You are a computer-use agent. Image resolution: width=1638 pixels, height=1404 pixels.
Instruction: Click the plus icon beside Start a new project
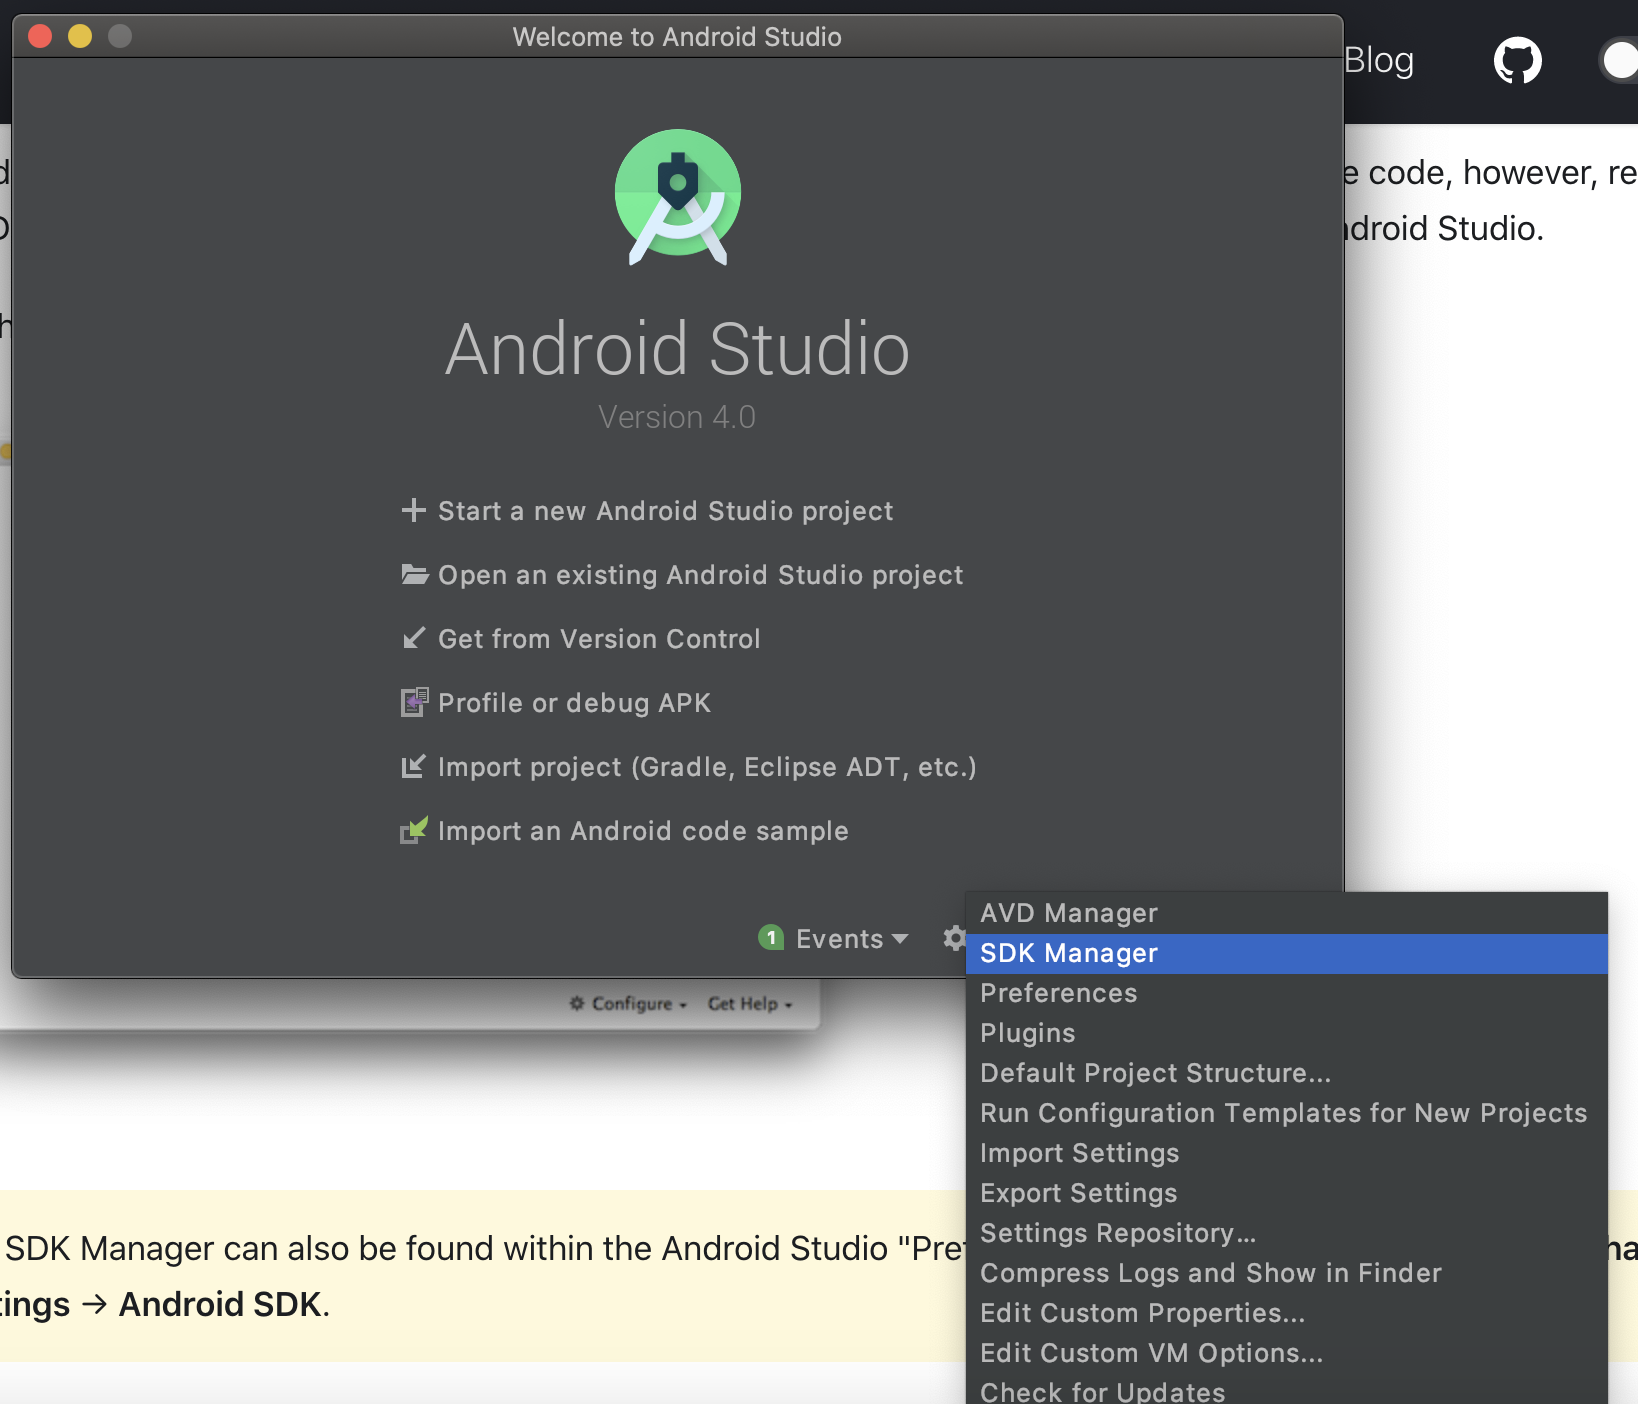click(413, 511)
